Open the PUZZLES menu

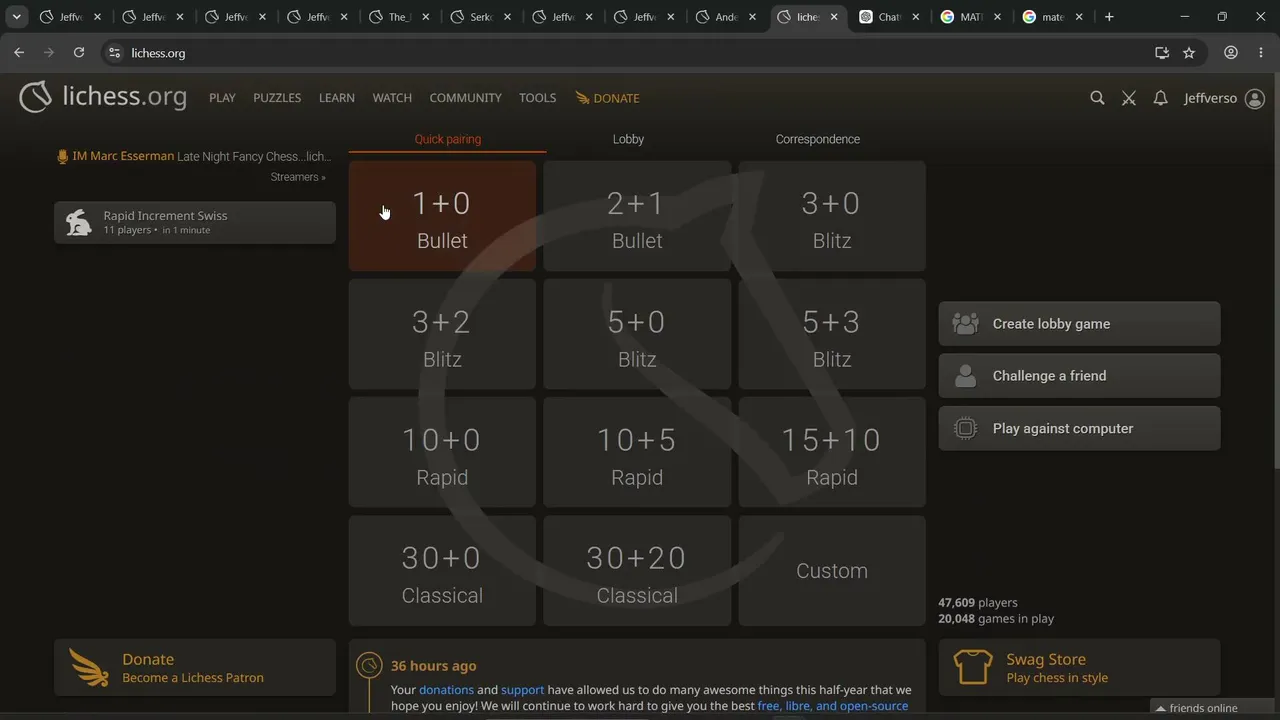(x=277, y=98)
